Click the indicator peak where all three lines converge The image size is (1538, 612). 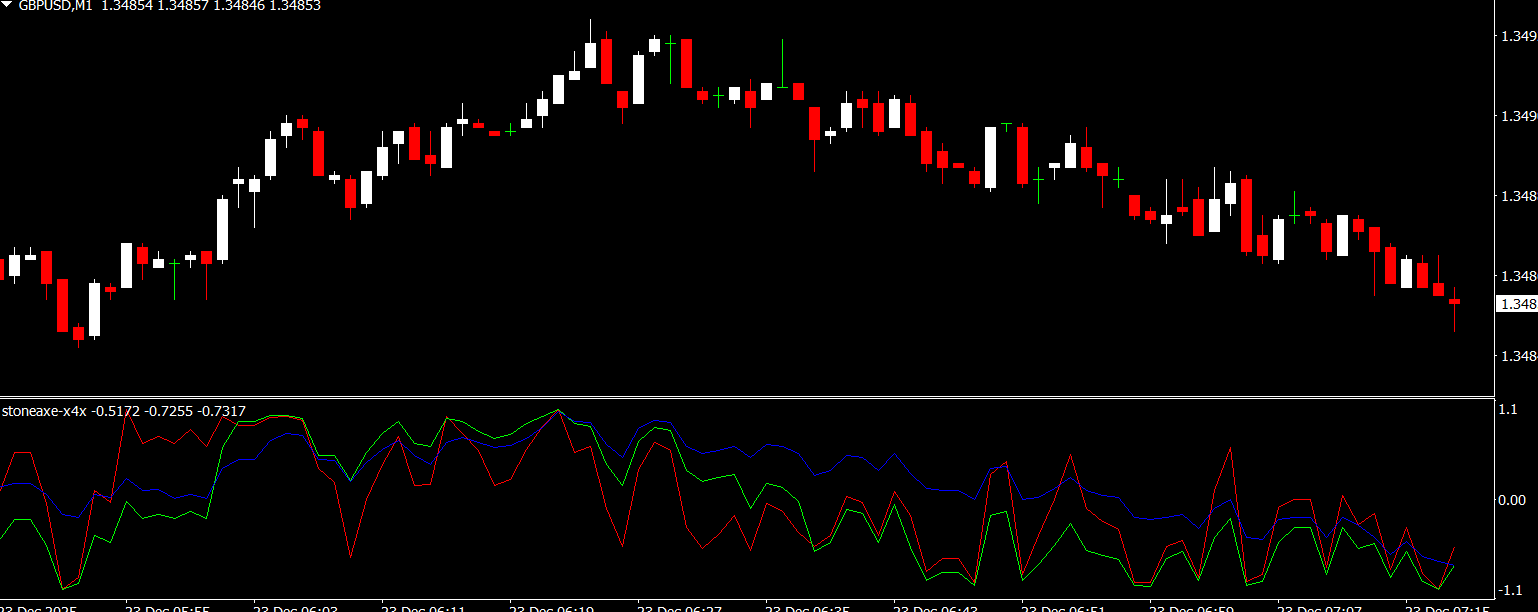click(558, 410)
